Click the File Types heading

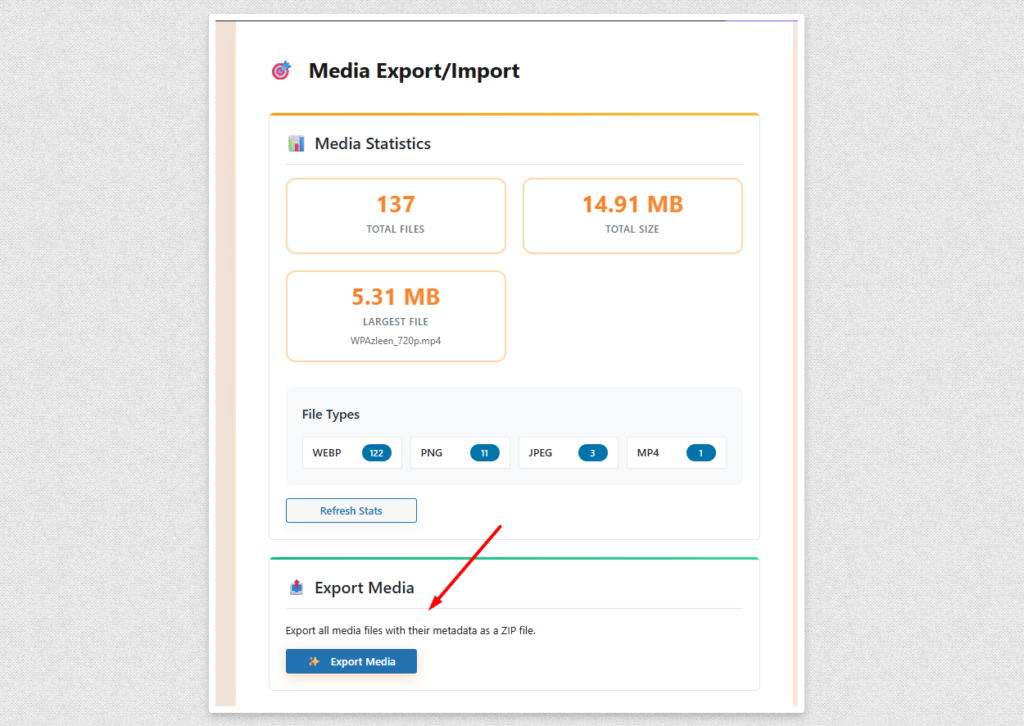(330, 414)
